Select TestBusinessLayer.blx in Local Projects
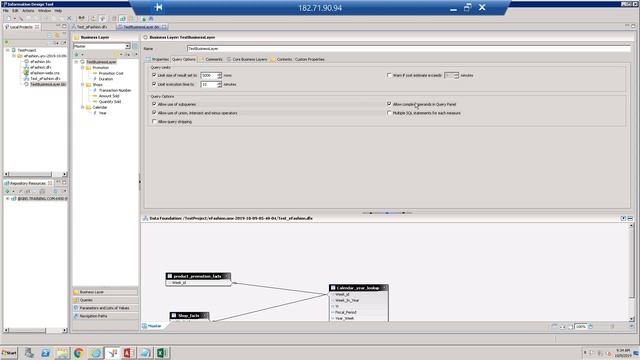 pos(47,84)
